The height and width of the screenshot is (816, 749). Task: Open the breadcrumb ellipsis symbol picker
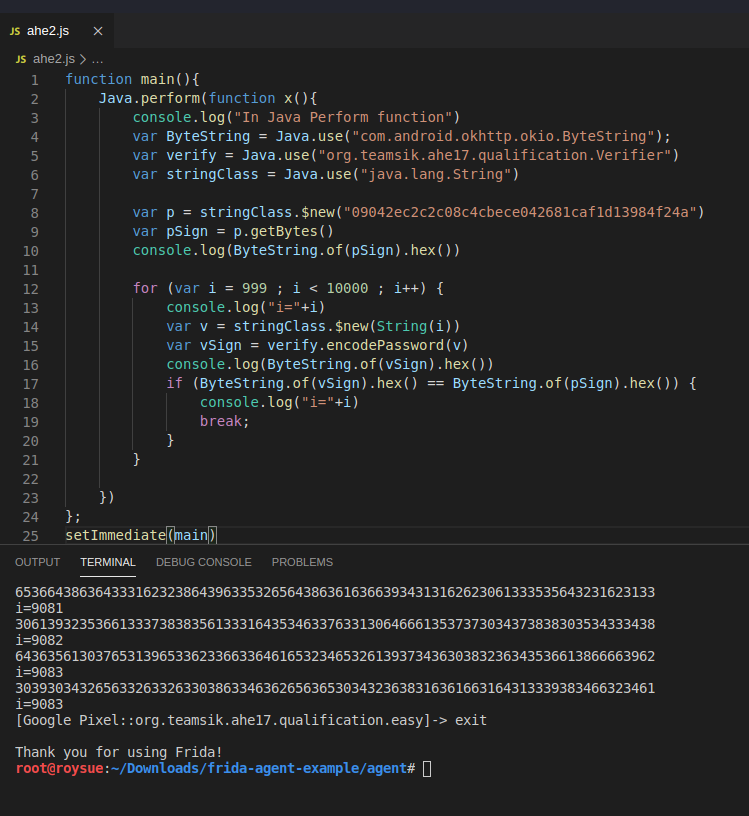click(x=97, y=59)
